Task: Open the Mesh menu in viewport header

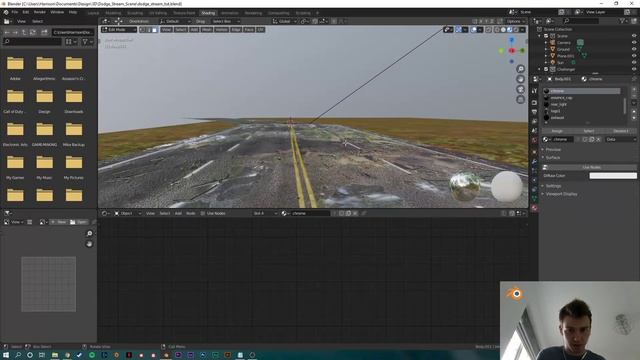Action: tap(207, 30)
